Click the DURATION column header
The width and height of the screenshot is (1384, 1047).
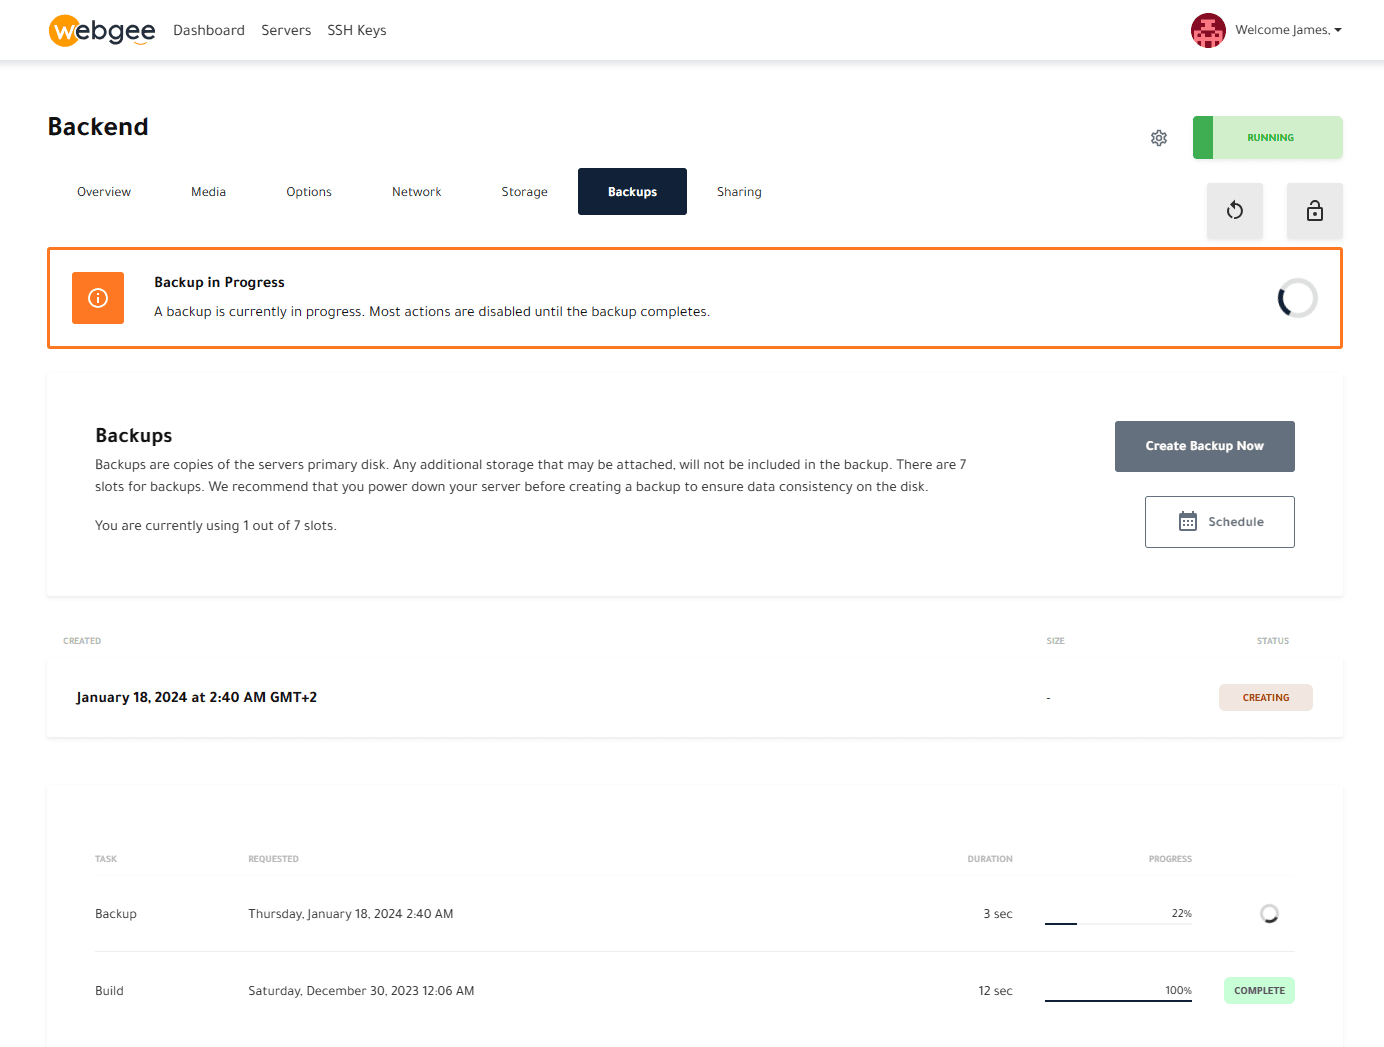(990, 859)
